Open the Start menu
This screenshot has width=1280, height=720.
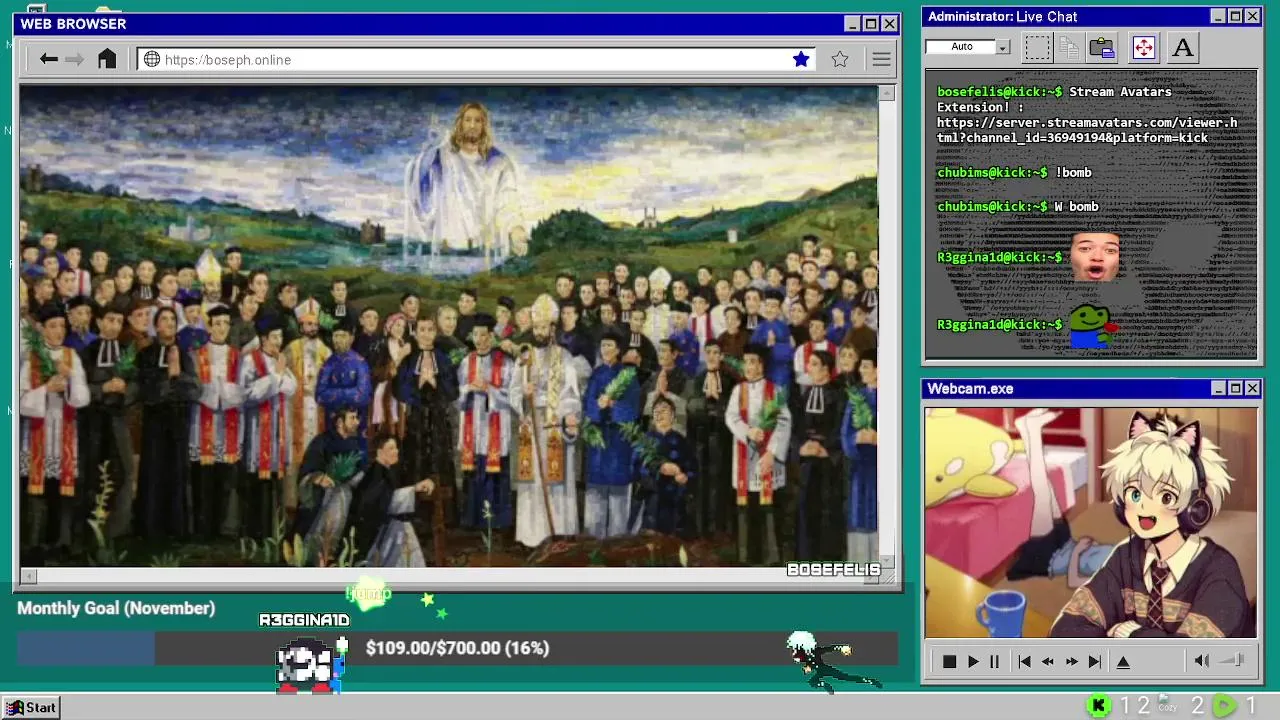coord(31,707)
